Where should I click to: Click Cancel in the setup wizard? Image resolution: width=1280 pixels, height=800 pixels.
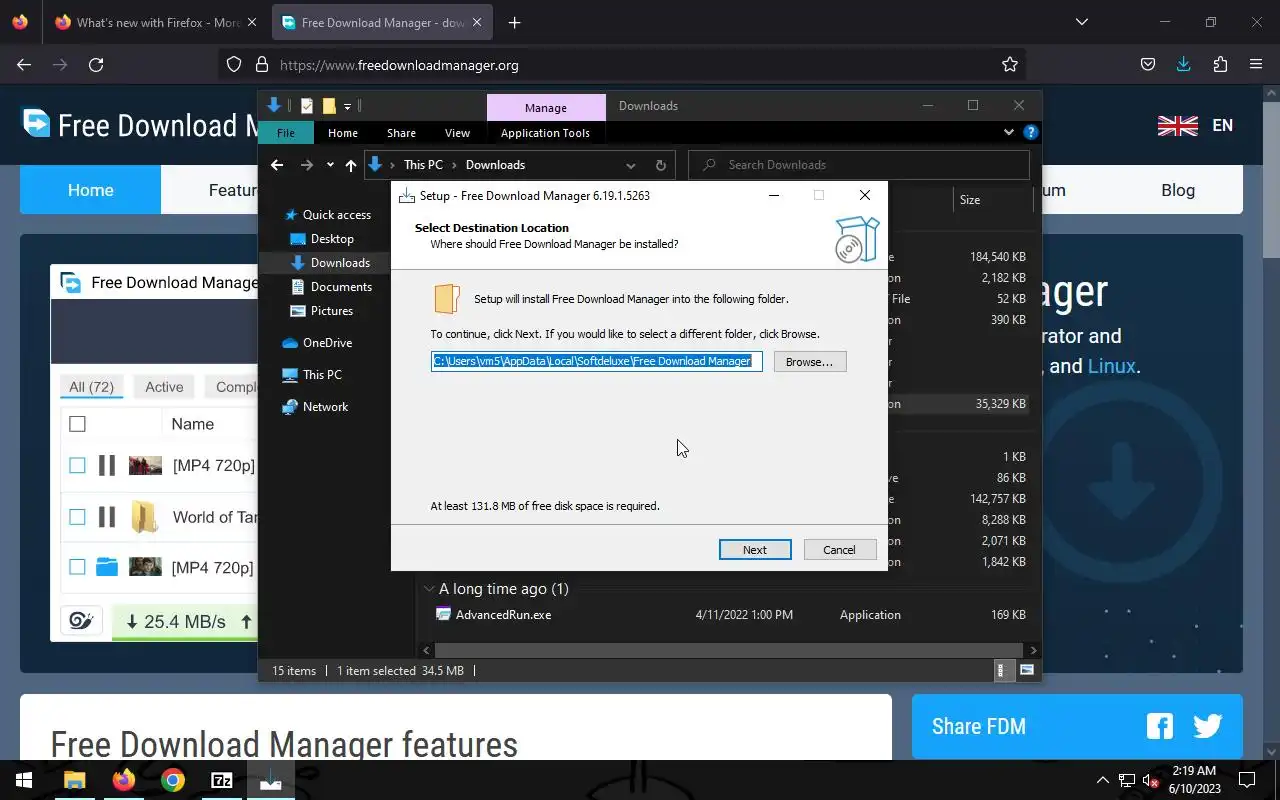[839, 549]
